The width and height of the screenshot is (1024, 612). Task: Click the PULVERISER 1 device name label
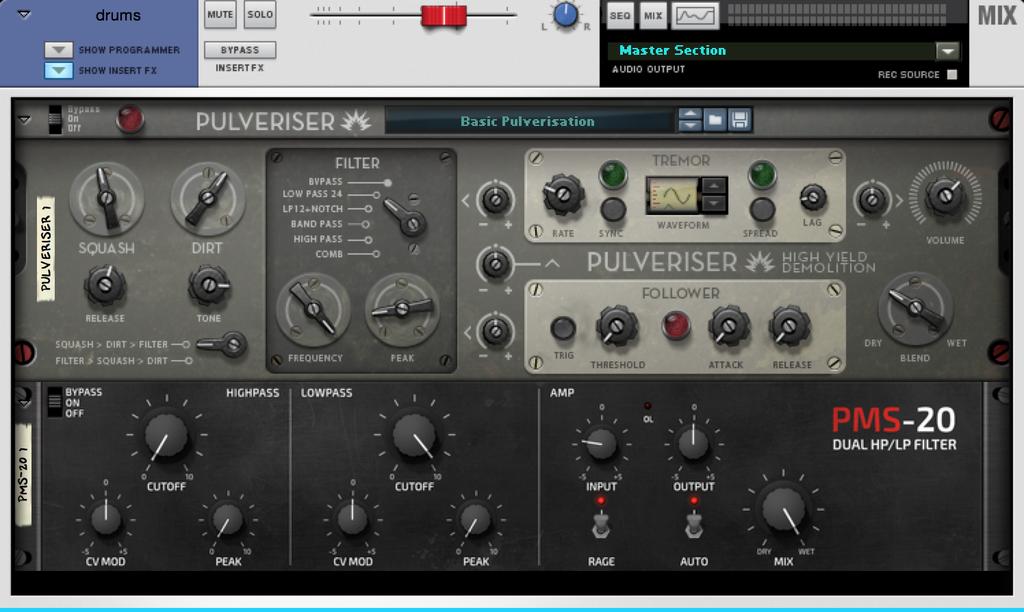(46, 249)
